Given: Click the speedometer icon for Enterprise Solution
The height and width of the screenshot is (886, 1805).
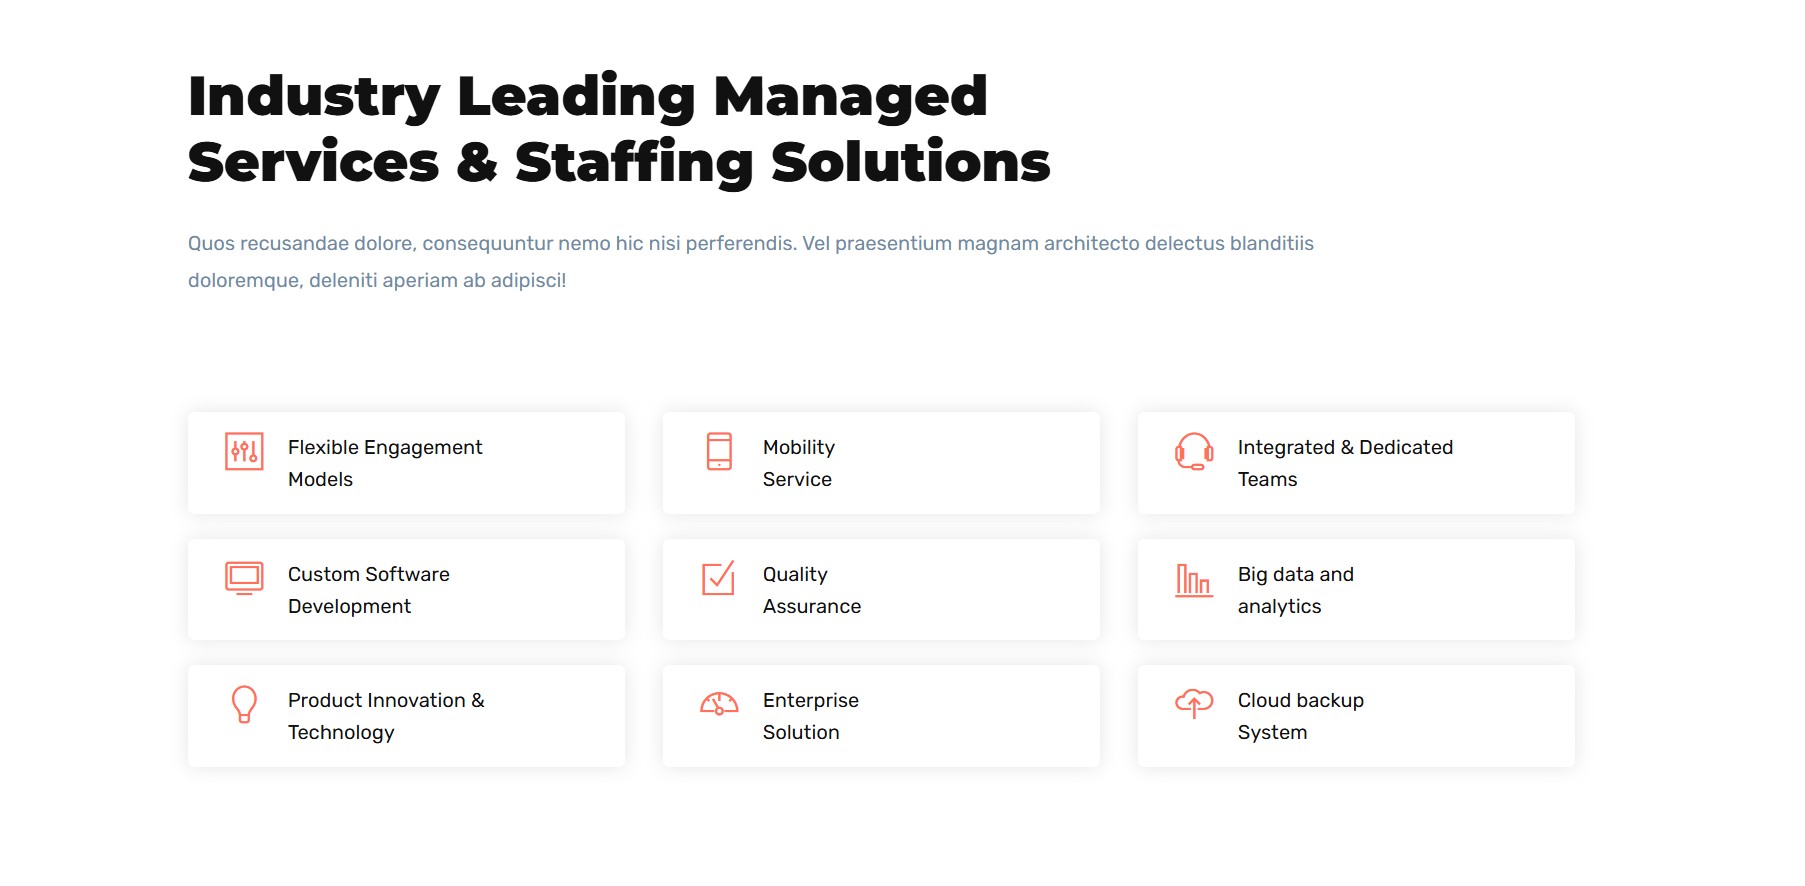Looking at the screenshot, I should pos(719,704).
